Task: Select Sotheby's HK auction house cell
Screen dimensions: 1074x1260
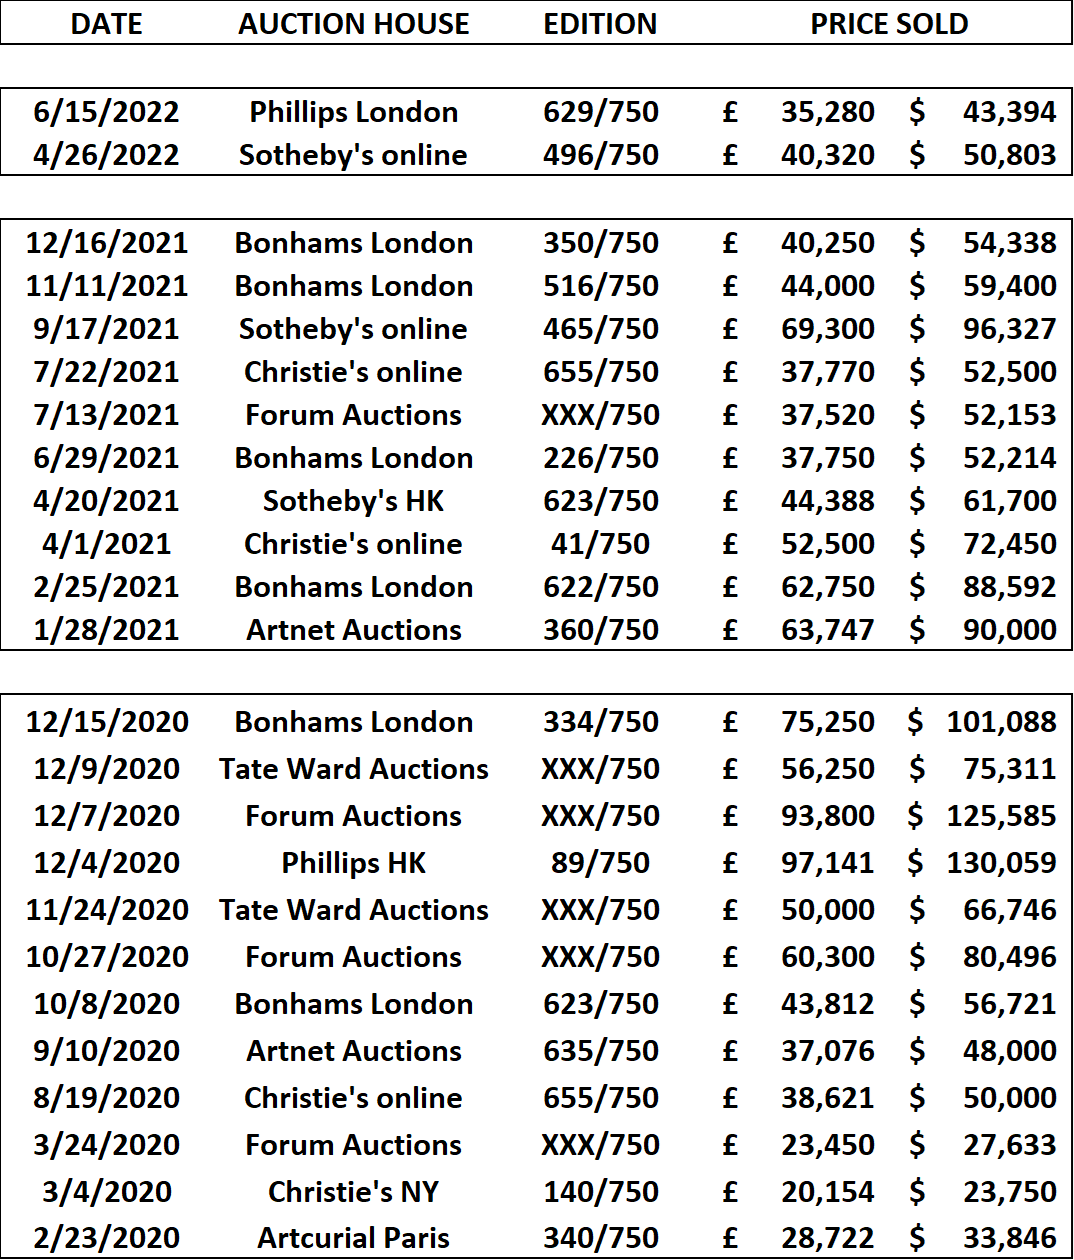Action: coord(354,501)
